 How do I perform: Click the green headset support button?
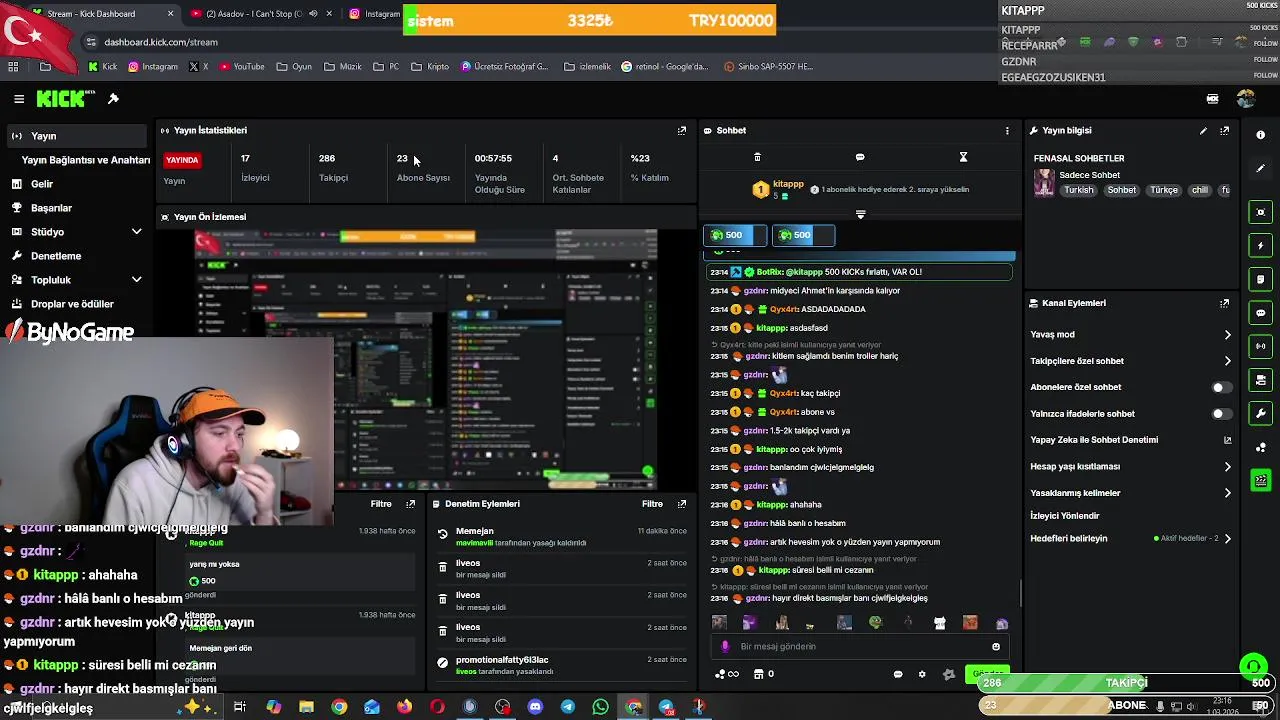pyautogui.click(x=1253, y=666)
